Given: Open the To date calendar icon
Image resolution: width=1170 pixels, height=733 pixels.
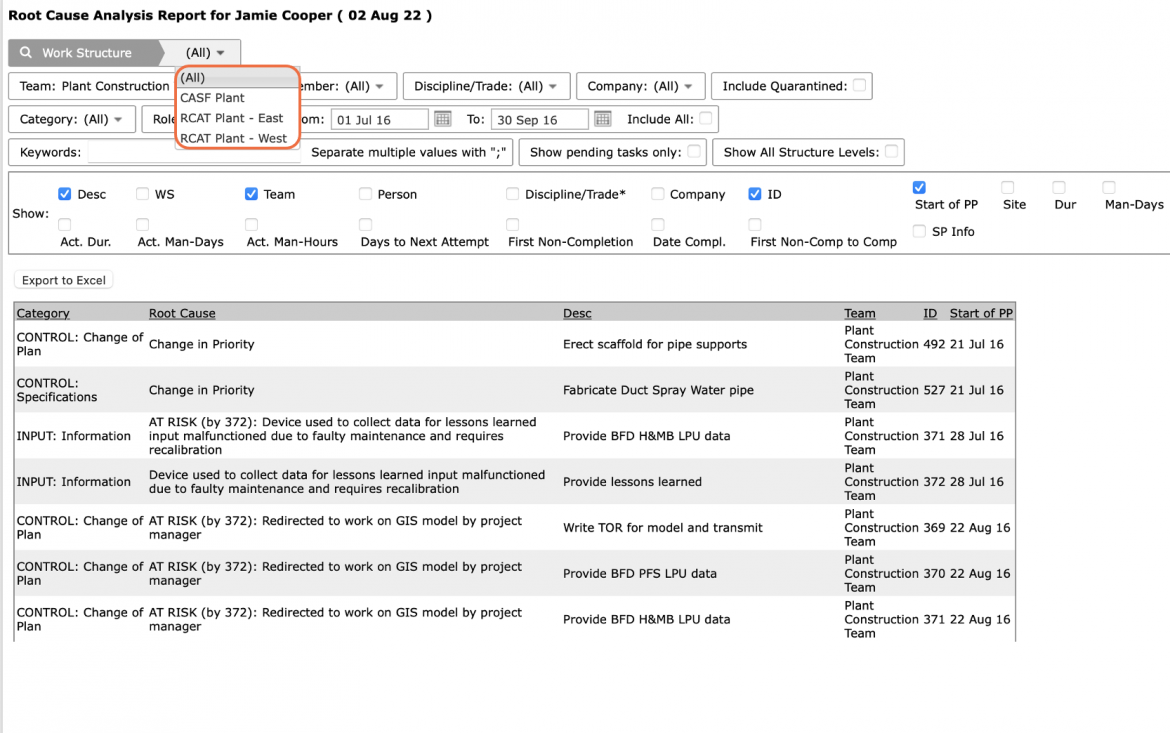Looking at the screenshot, I should point(603,119).
